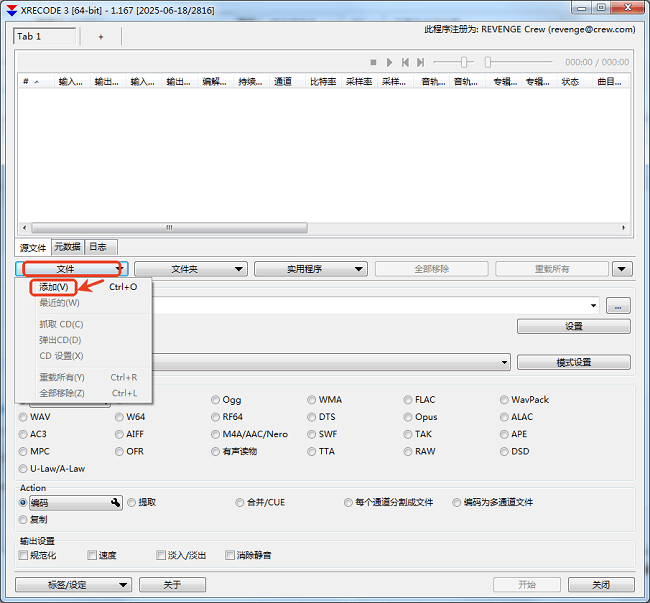Enable the 淡入/淡出 checkbox
Screen dimensions: 650x603
coord(181,555)
